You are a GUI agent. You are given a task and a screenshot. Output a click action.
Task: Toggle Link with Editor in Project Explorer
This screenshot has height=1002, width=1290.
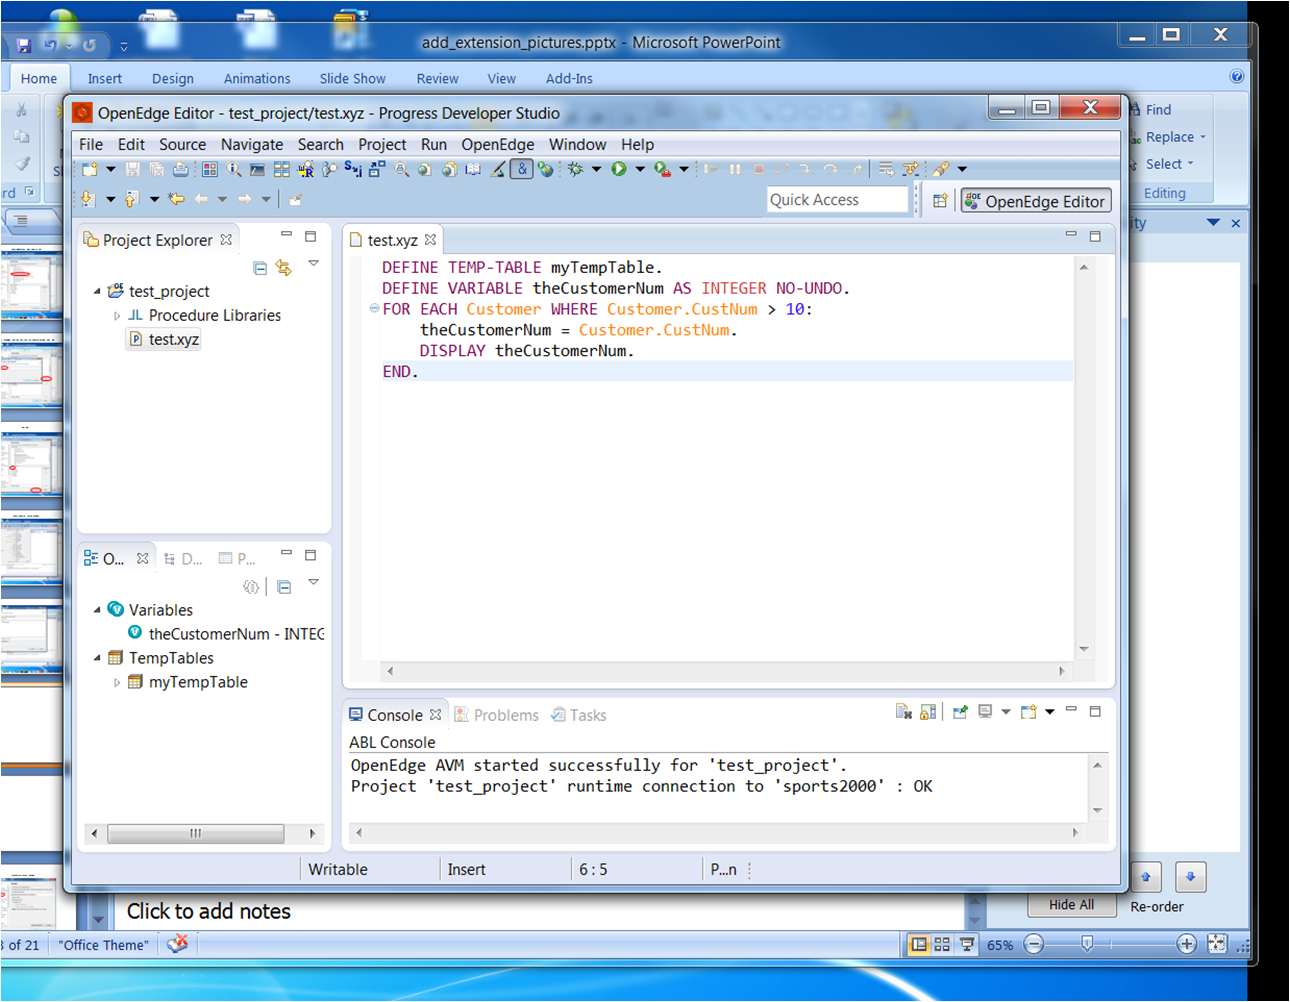tap(284, 268)
